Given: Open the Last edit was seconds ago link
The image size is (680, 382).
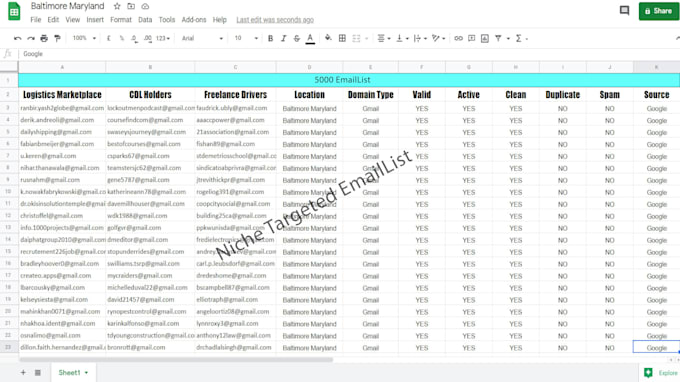Looking at the screenshot, I should pos(275,20).
